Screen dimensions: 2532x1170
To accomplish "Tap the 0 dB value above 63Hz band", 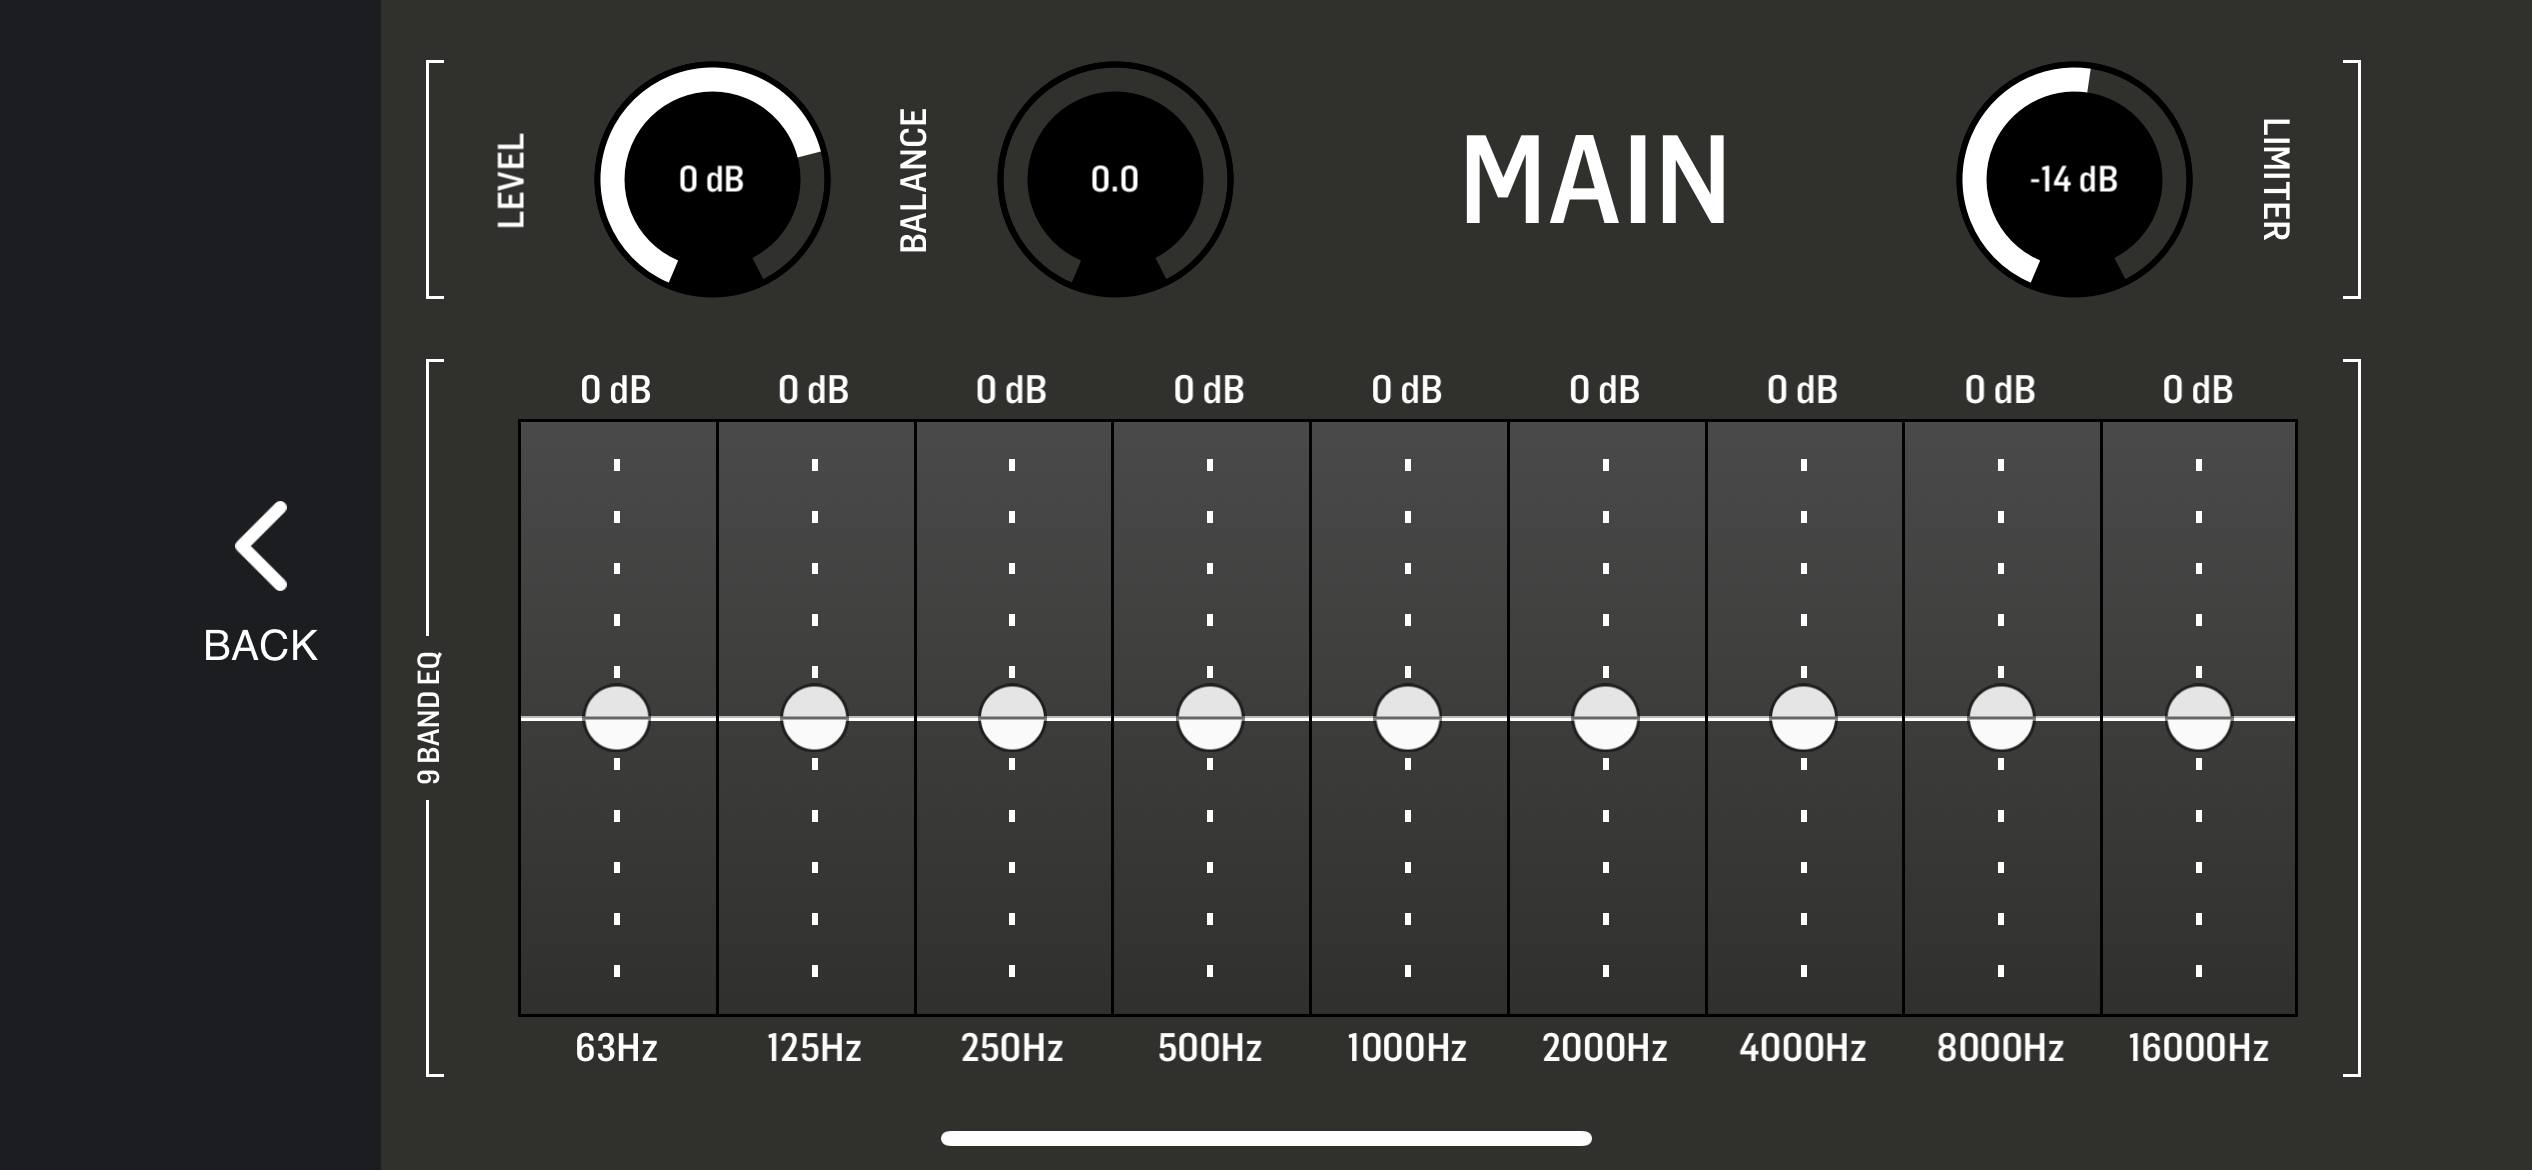I will [x=616, y=390].
